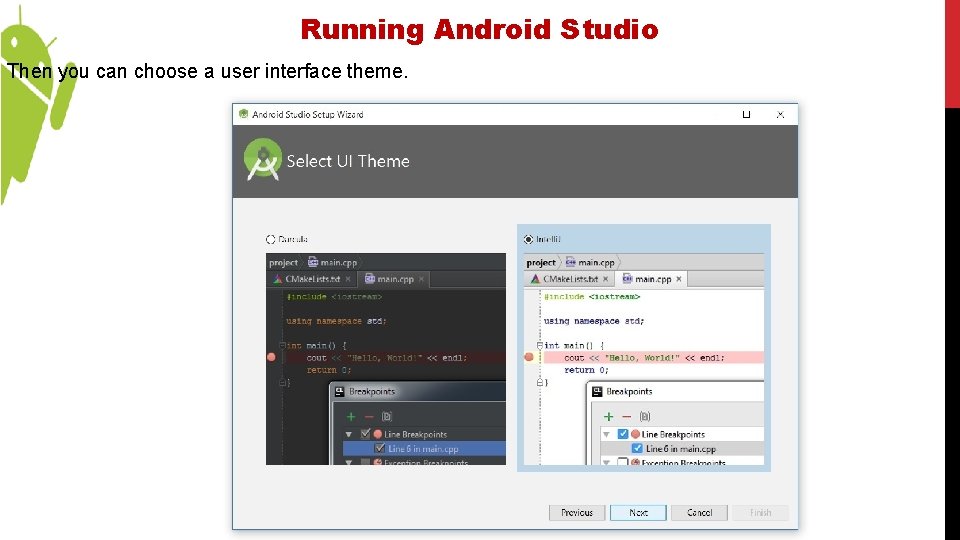Click 'using namespace std;' in dark preview
960x540 pixels.
[336, 321]
